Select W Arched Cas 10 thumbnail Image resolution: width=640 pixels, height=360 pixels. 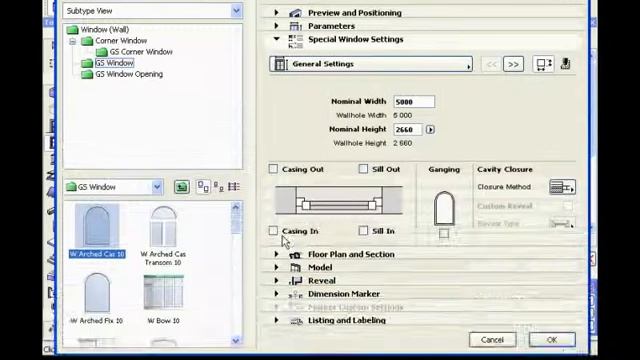click(x=97, y=227)
